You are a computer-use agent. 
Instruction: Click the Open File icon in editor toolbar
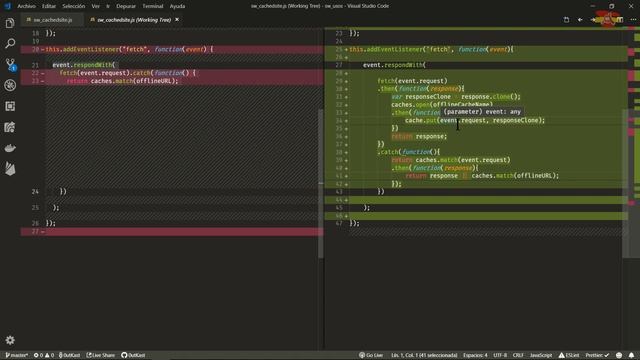point(566,20)
